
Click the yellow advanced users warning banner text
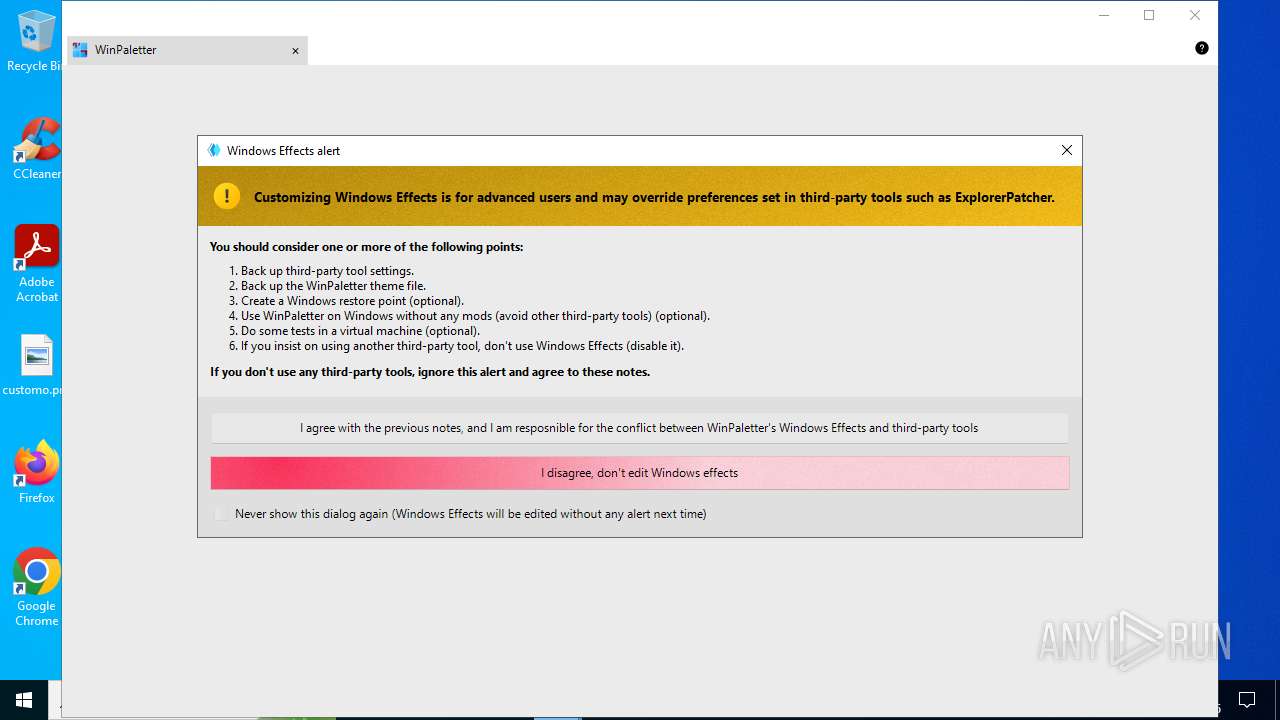(654, 197)
